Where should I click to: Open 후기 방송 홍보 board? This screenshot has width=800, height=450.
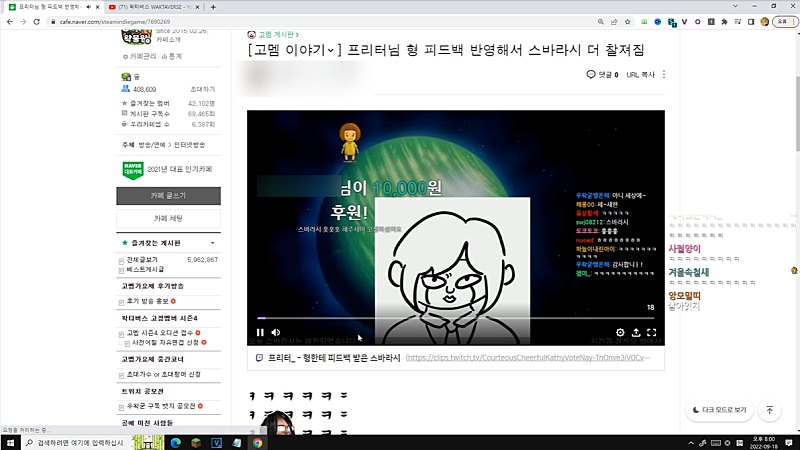click(x=147, y=302)
